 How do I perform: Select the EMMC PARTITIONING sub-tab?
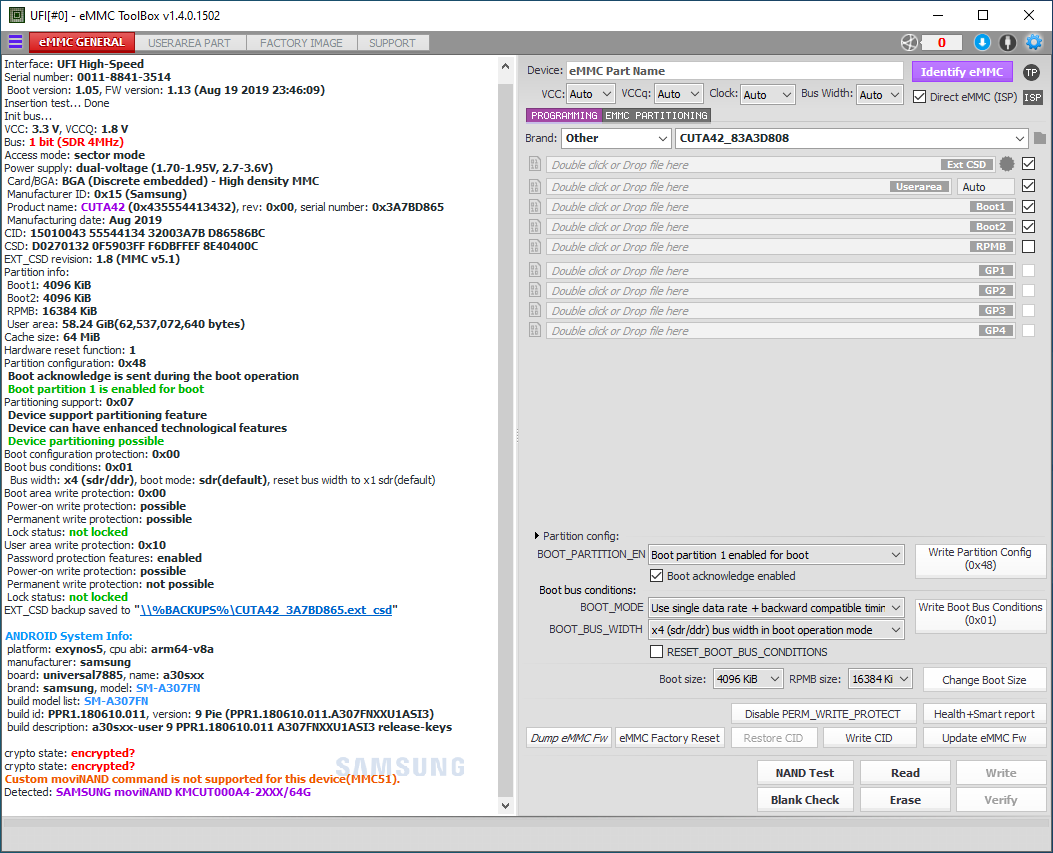coord(656,116)
